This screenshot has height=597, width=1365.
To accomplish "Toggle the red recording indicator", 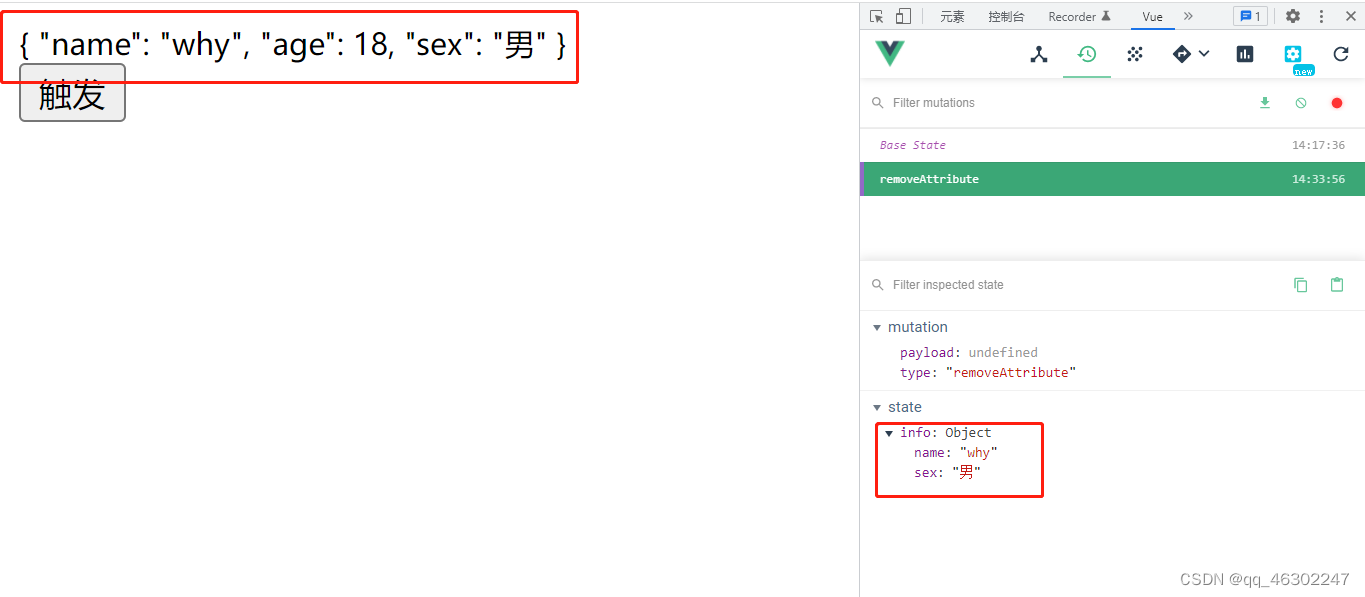I will (1337, 103).
